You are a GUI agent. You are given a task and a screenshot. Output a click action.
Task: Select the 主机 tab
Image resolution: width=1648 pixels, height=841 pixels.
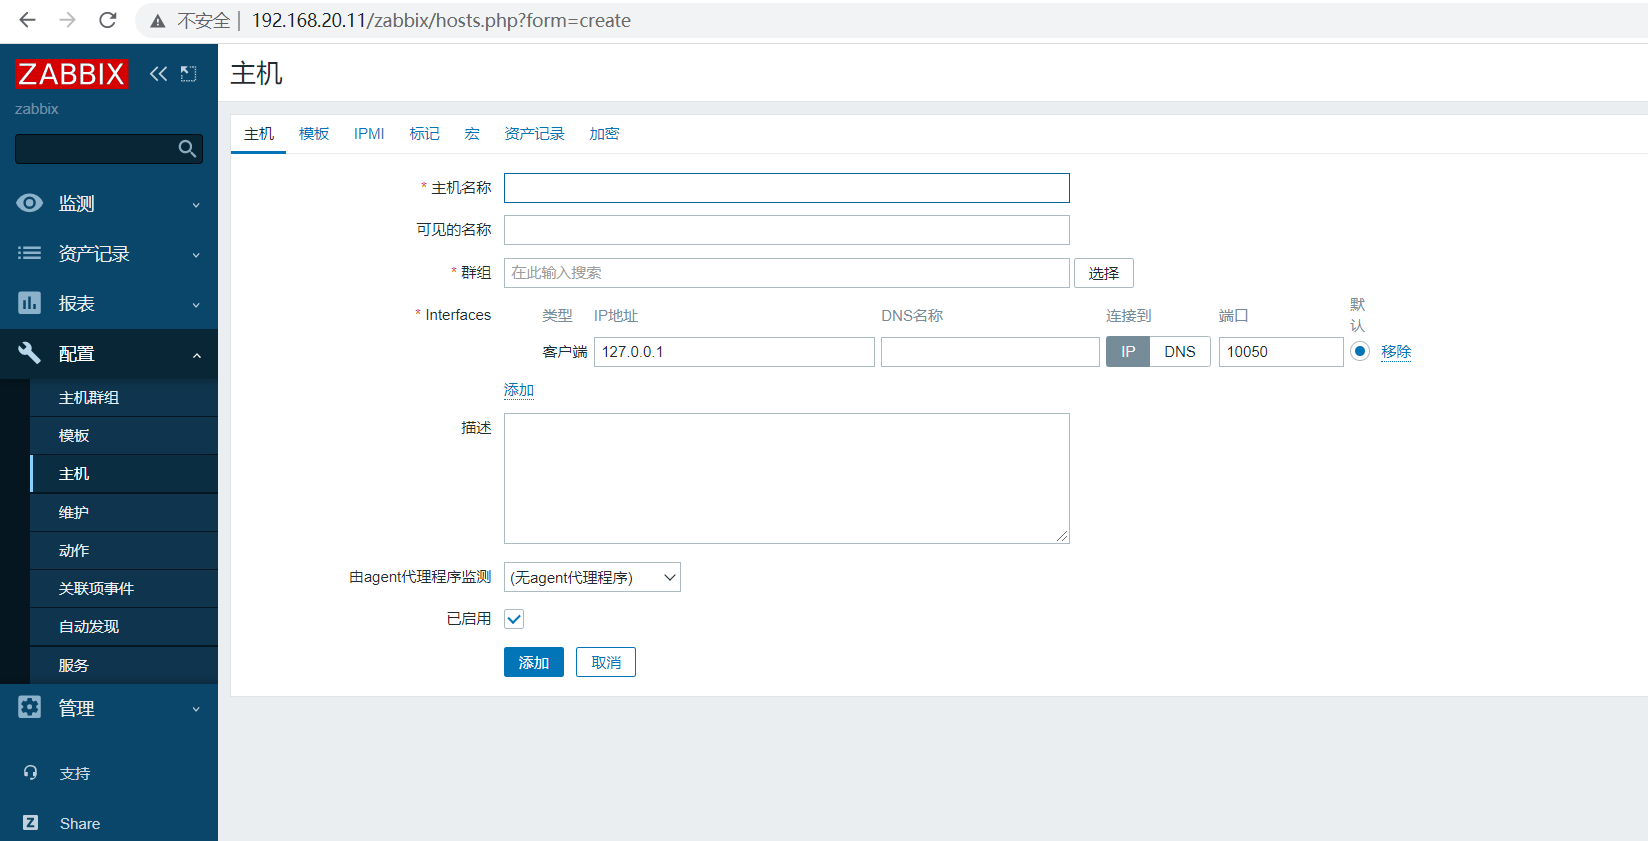(x=259, y=134)
